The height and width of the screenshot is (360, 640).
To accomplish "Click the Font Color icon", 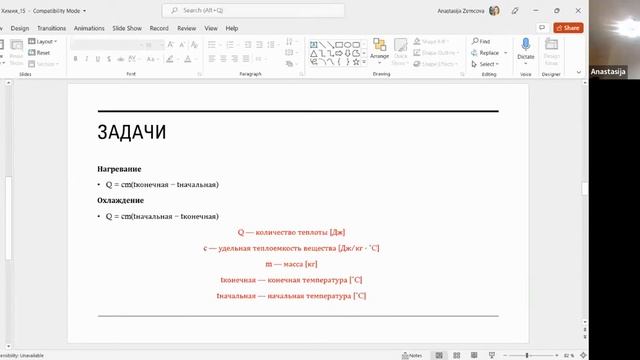I will [x=188, y=59].
